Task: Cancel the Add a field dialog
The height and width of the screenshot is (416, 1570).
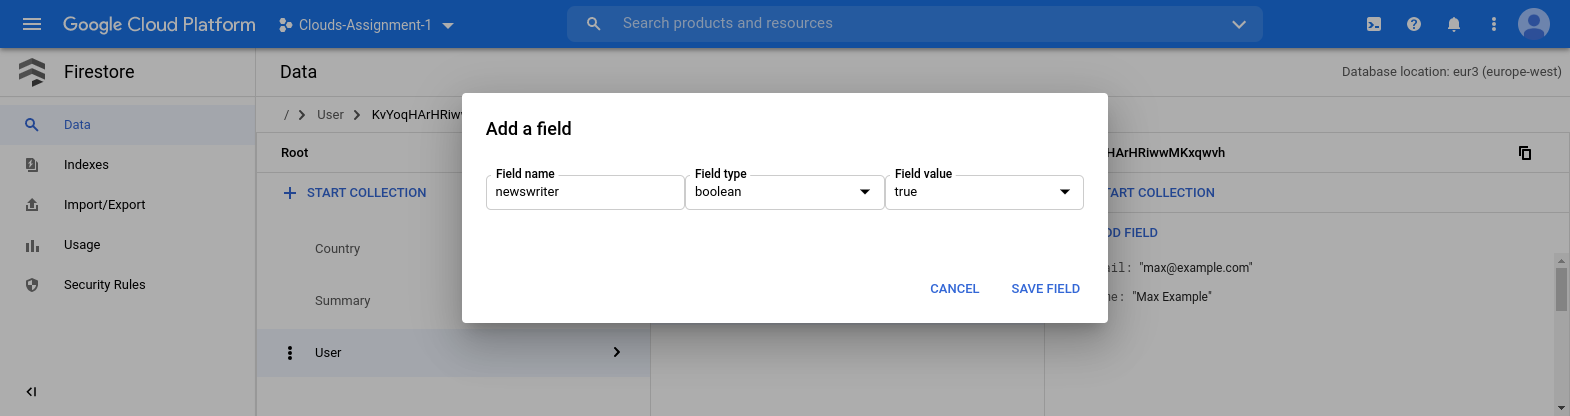Action: [954, 289]
